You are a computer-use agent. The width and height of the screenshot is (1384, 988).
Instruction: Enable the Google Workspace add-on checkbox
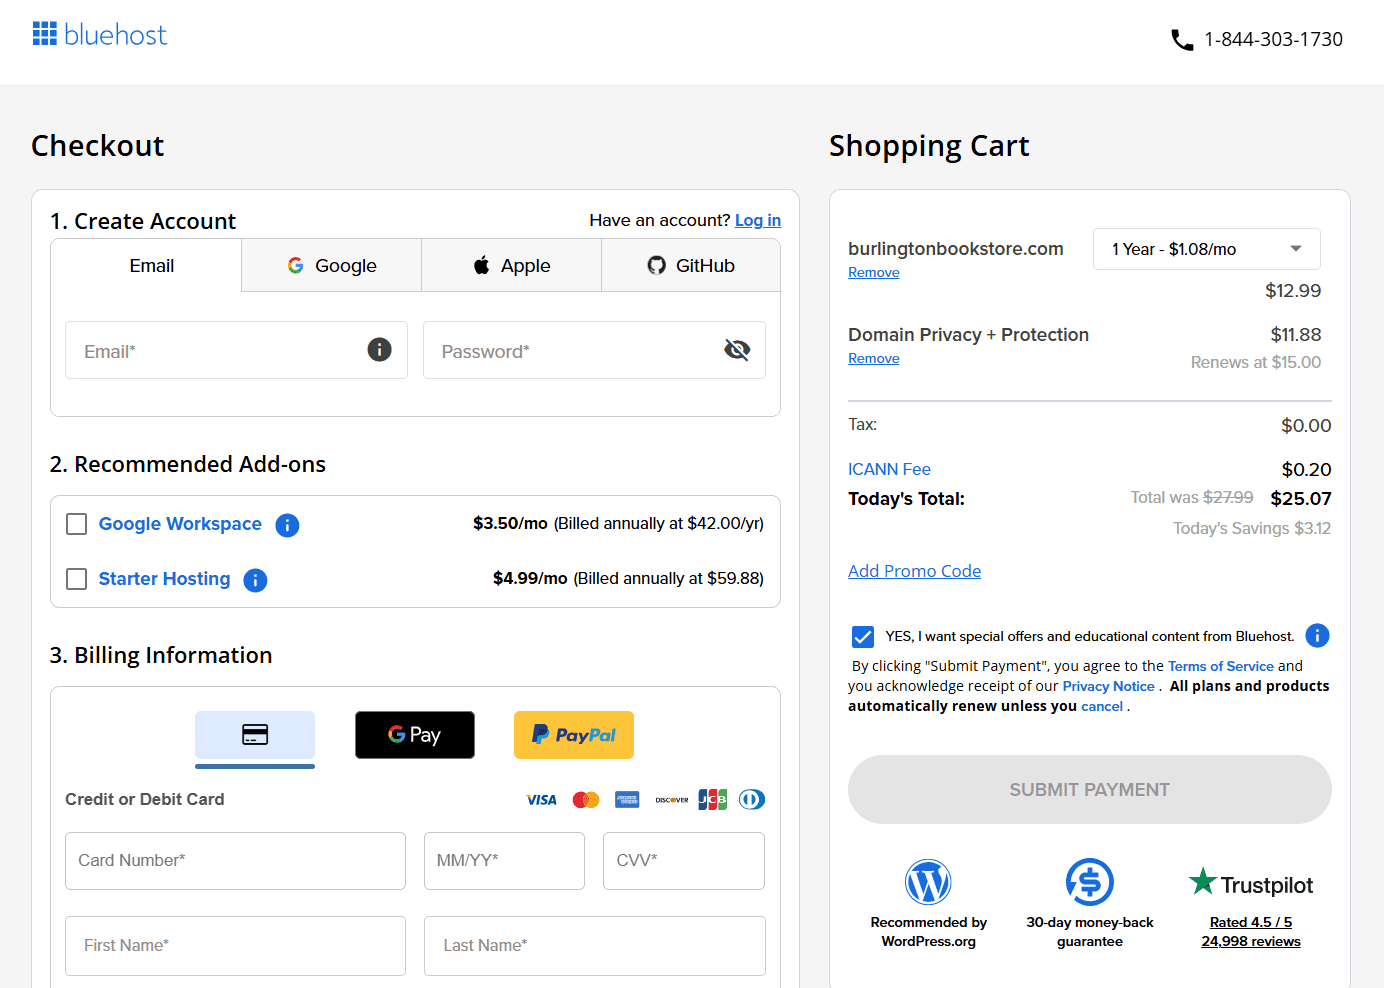(x=76, y=523)
